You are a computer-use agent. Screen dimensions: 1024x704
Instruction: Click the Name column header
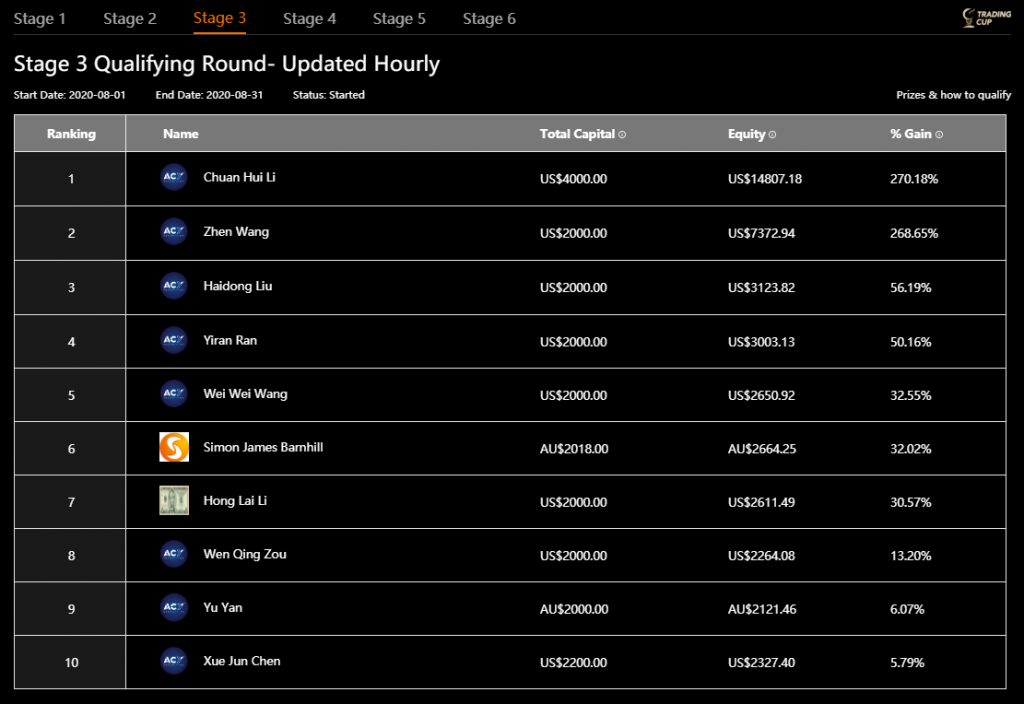click(x=181, y=133)
